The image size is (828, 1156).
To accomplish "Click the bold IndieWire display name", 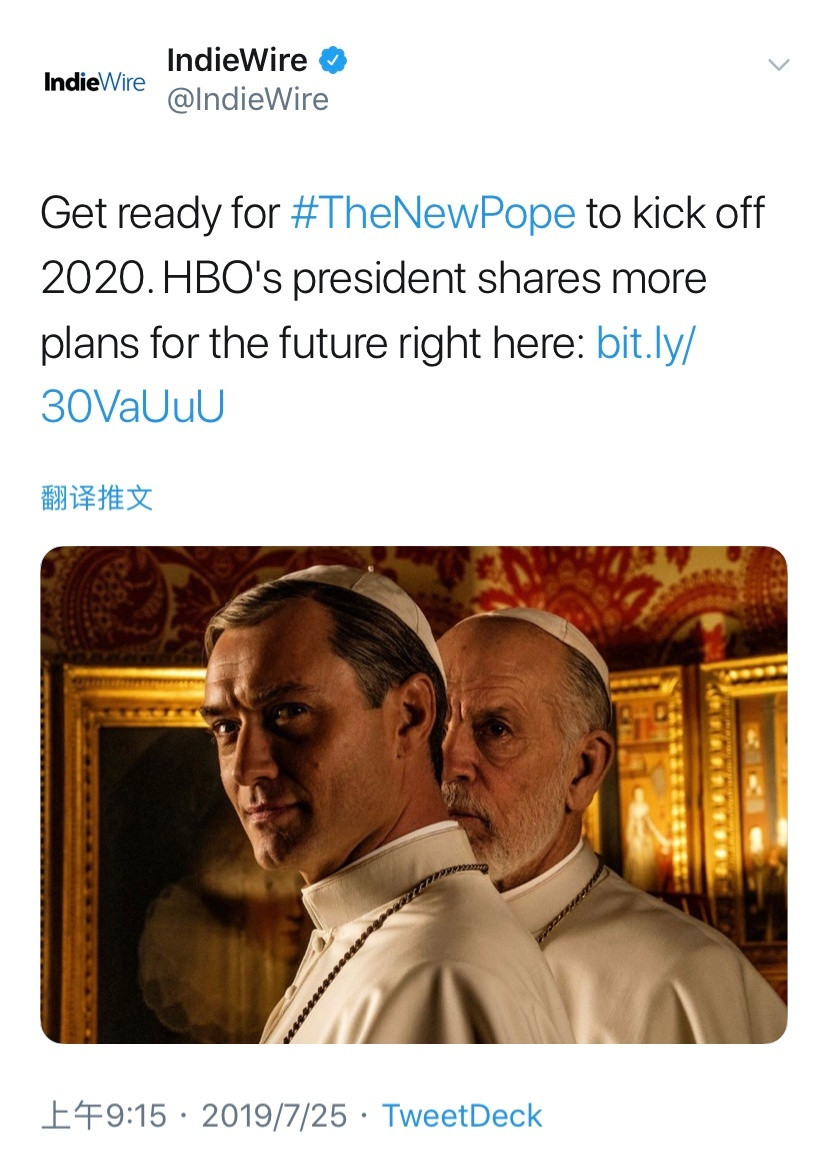I will click(x=237, y=61).
